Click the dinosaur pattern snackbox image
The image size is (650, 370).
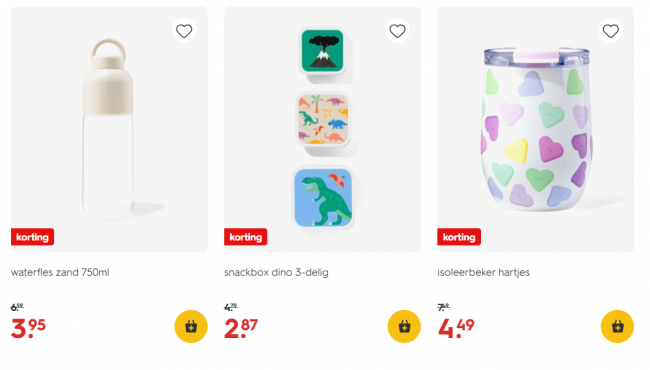(323, 119)
